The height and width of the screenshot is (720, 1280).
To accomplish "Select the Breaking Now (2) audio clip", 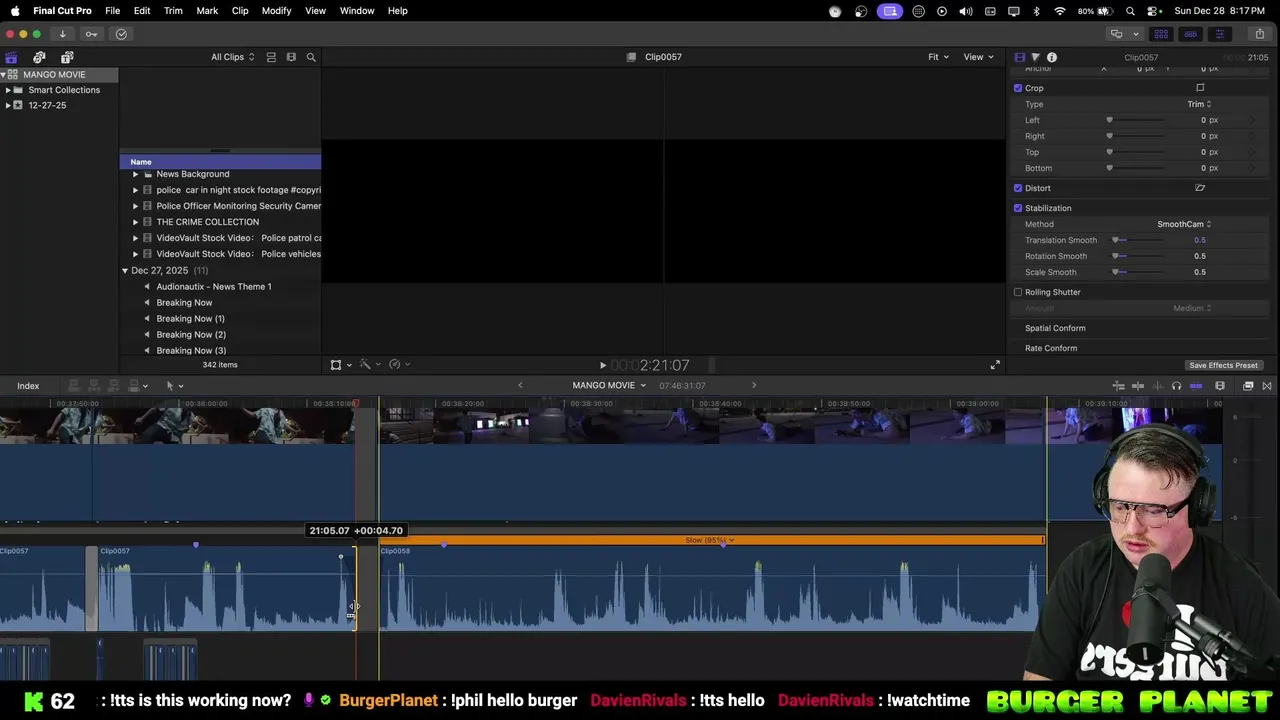I will click(x=191, y=335).
